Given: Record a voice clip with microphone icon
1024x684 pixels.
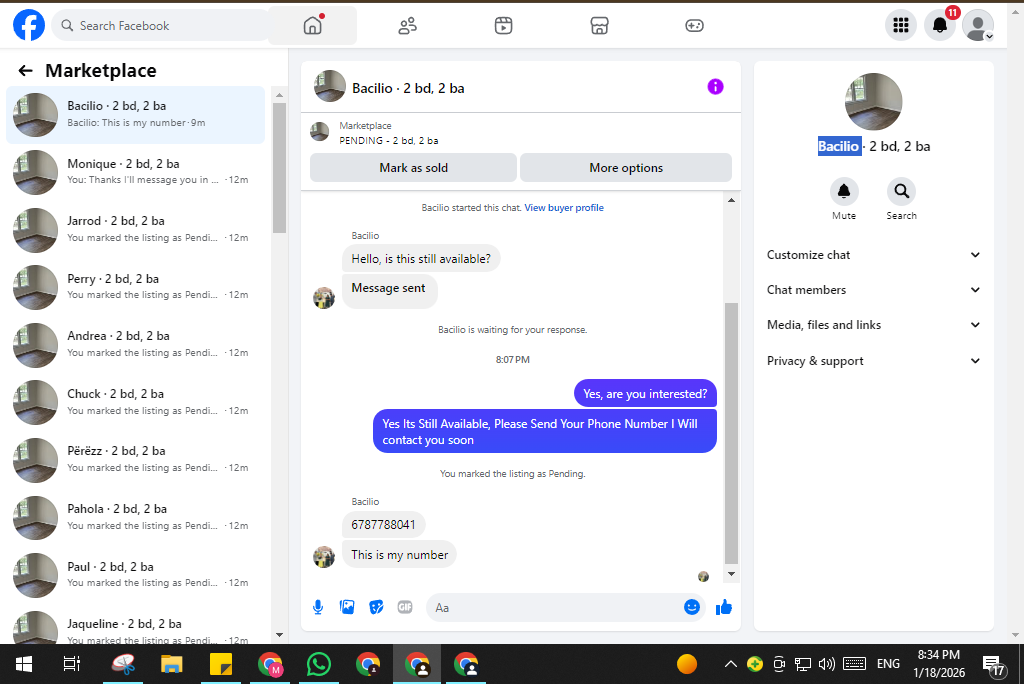Looking at the screenshot, I should click(x=318, y=607).
